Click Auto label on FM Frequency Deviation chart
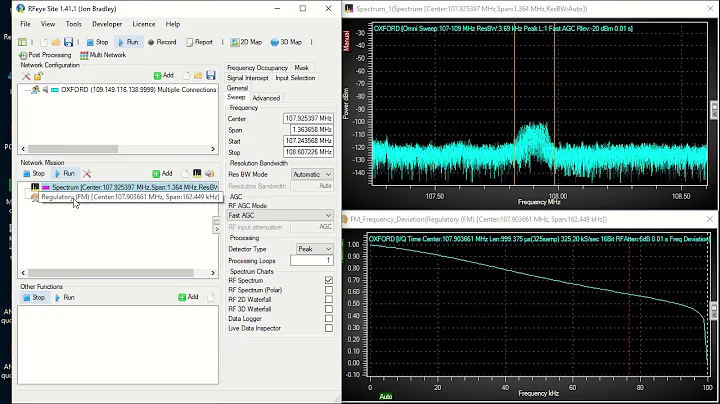This screenshot has height=404, width=720. tap(386, 397)
